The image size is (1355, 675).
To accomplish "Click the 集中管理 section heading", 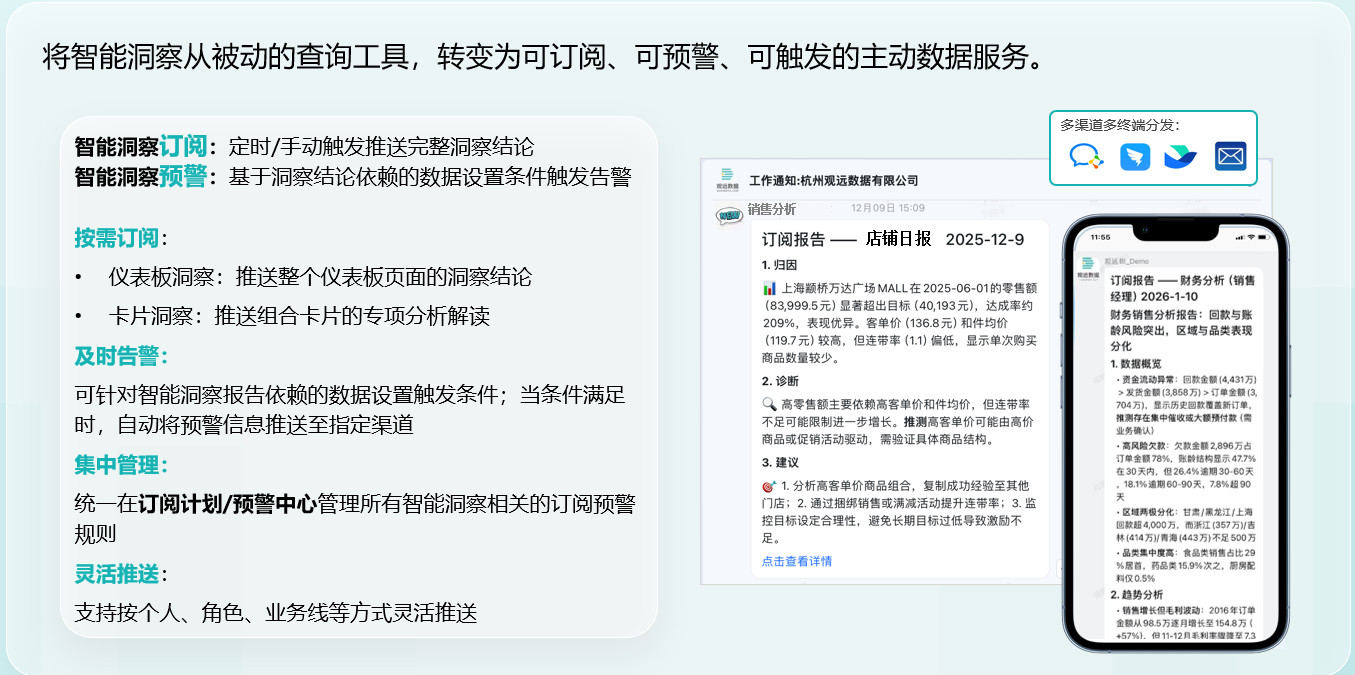I will 120,465.
